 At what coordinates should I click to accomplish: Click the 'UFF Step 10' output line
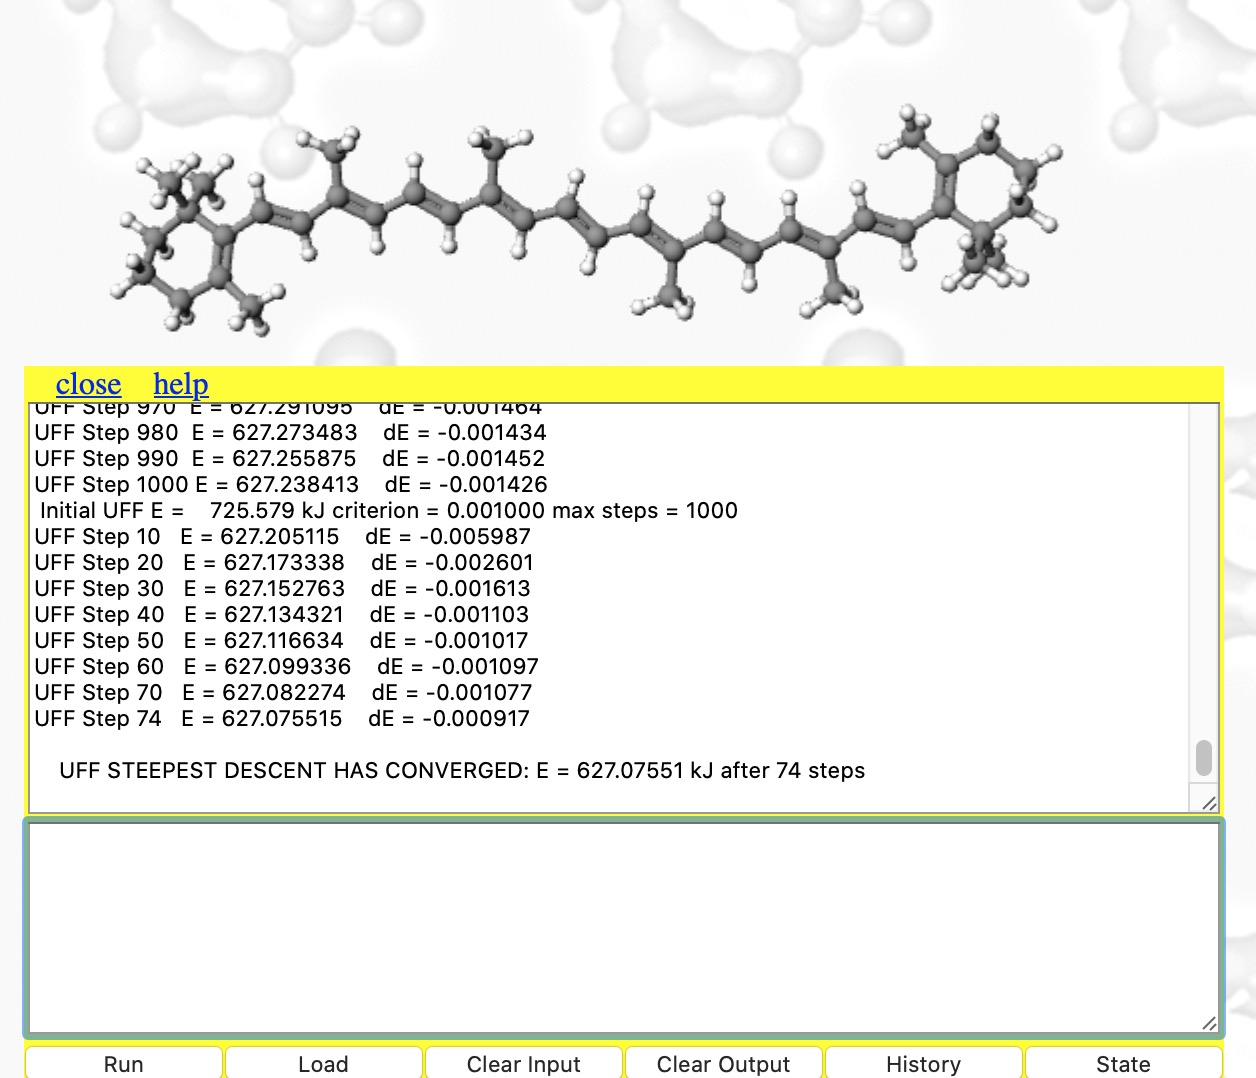click(x=282, y=537)
